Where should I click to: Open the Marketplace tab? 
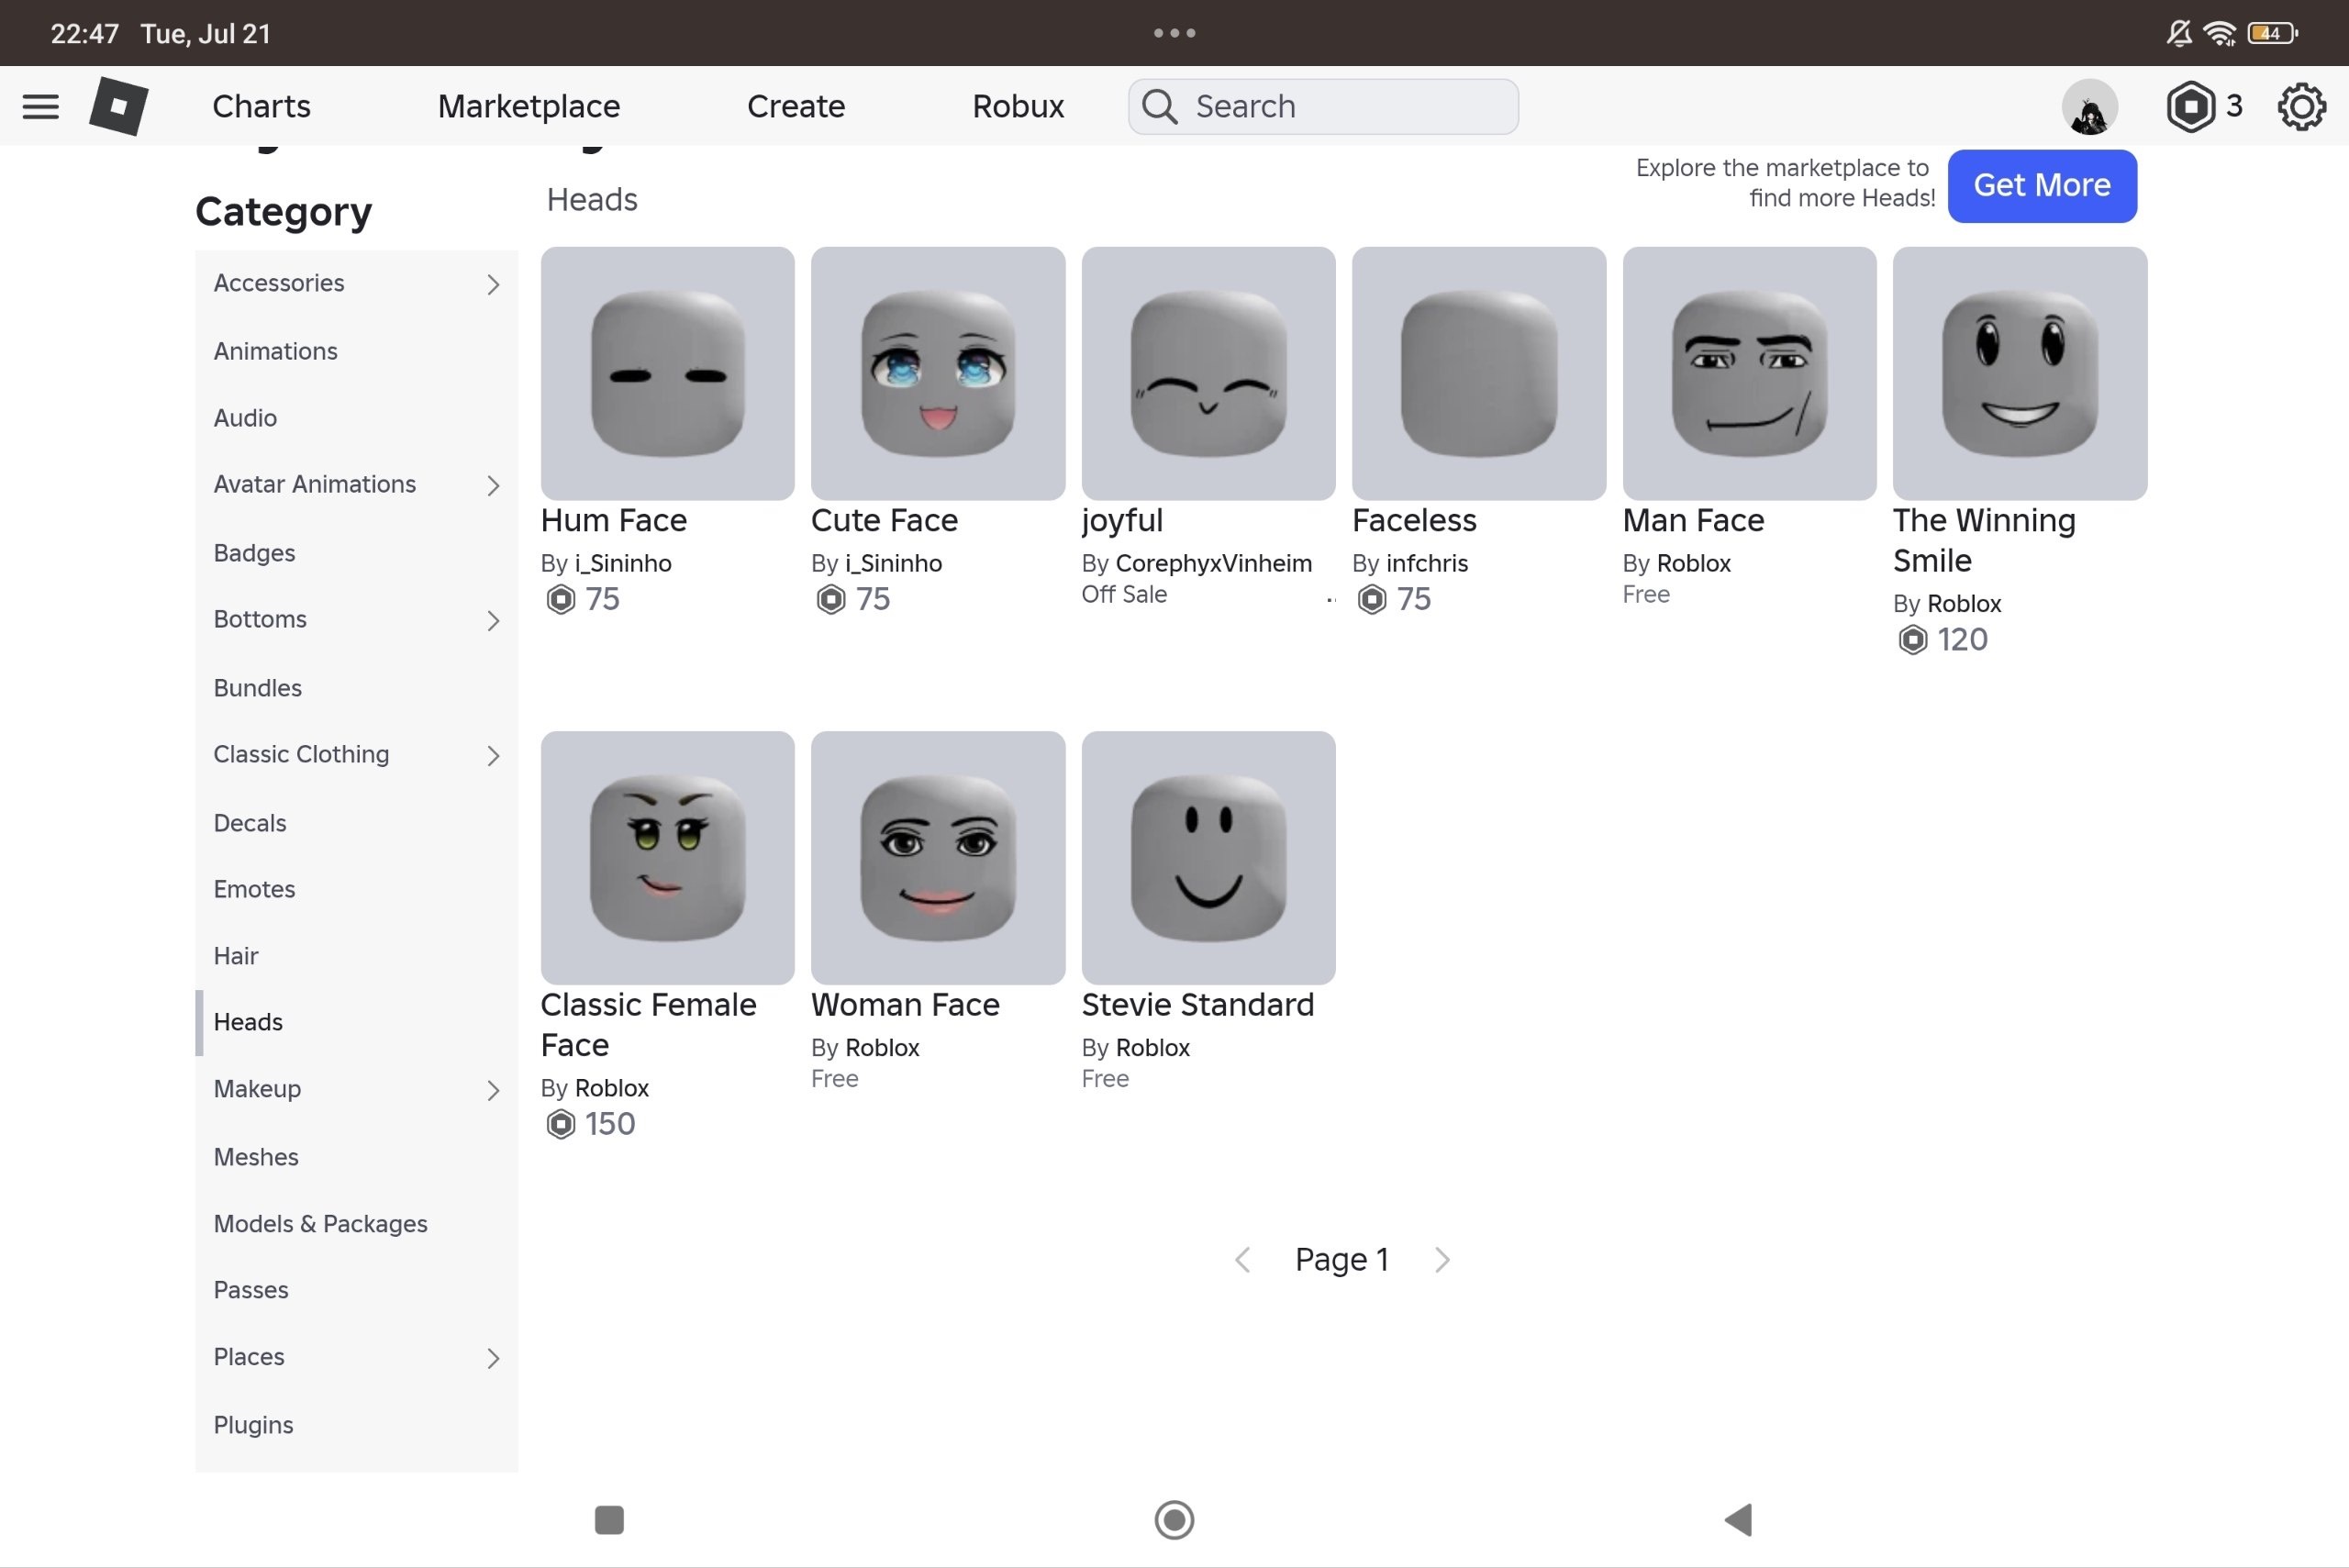pos(529,106)
